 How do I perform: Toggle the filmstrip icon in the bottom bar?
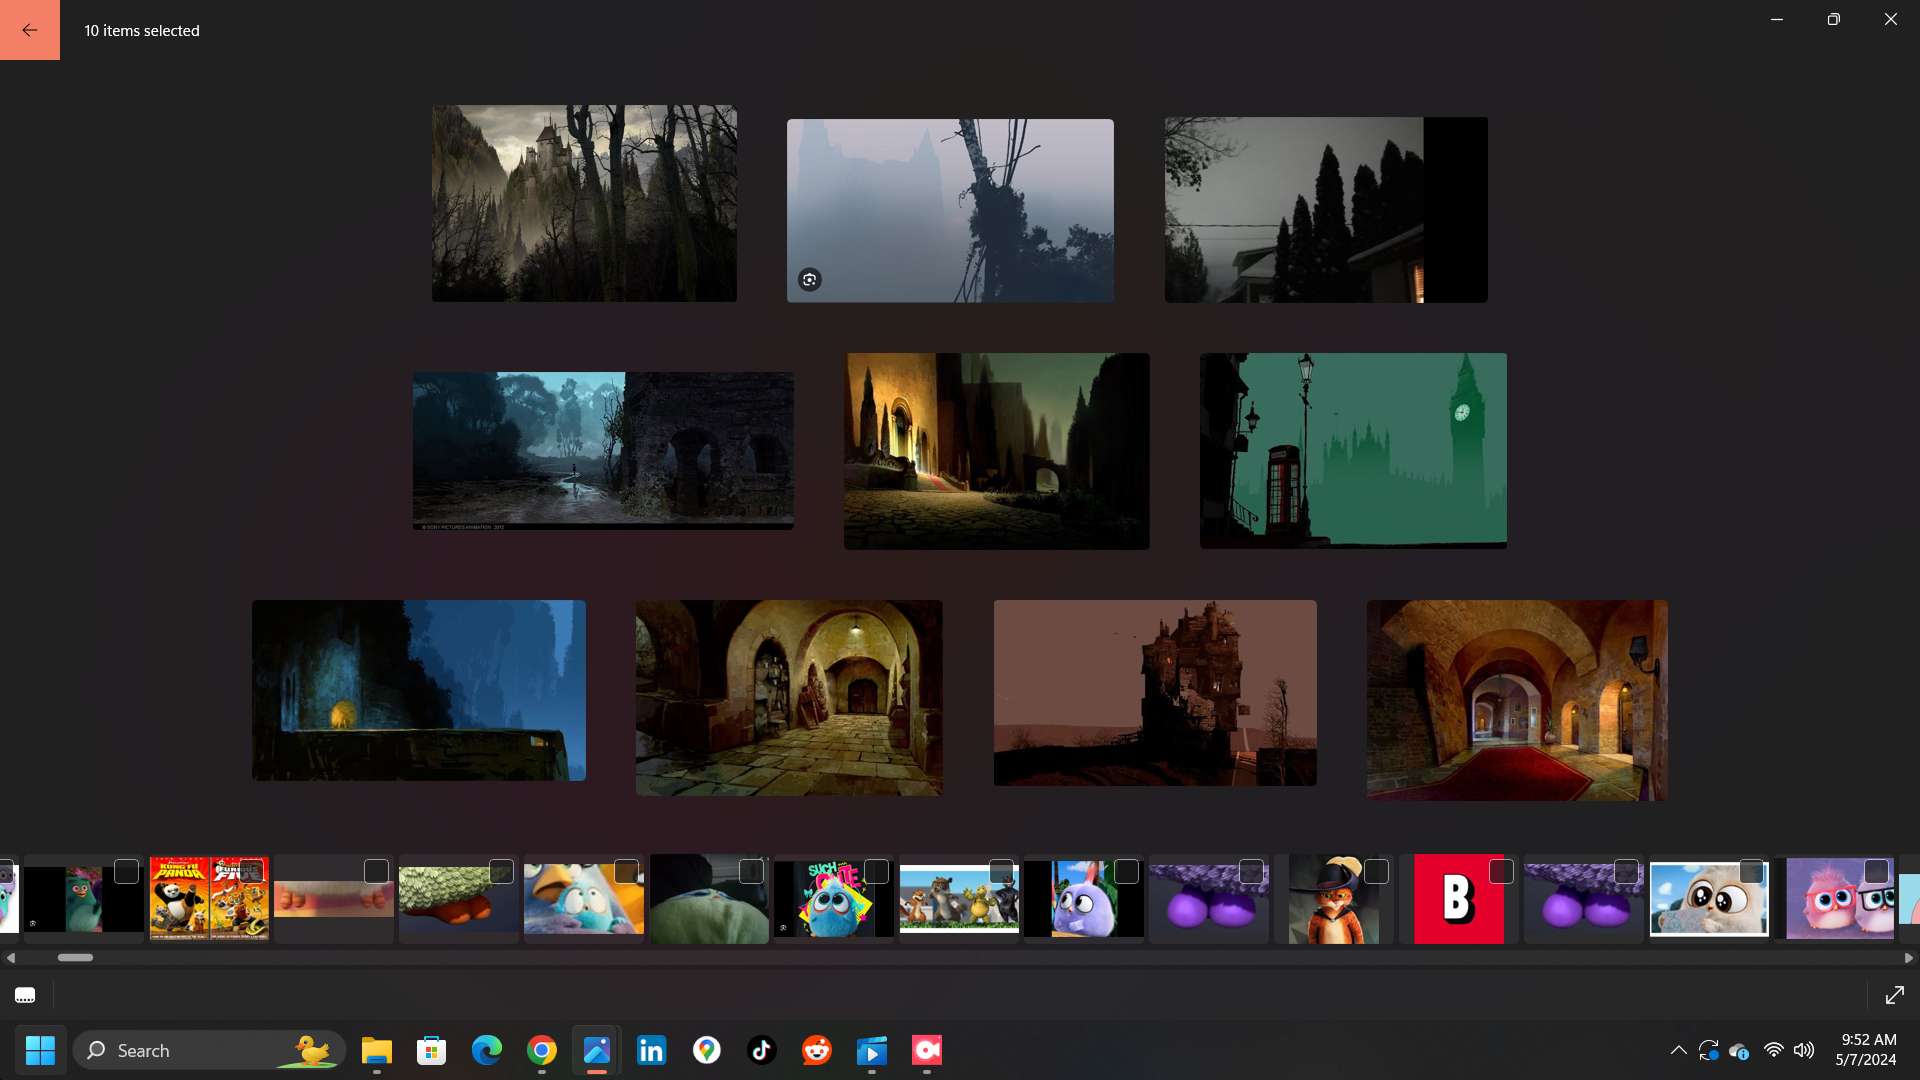(25, 995)
